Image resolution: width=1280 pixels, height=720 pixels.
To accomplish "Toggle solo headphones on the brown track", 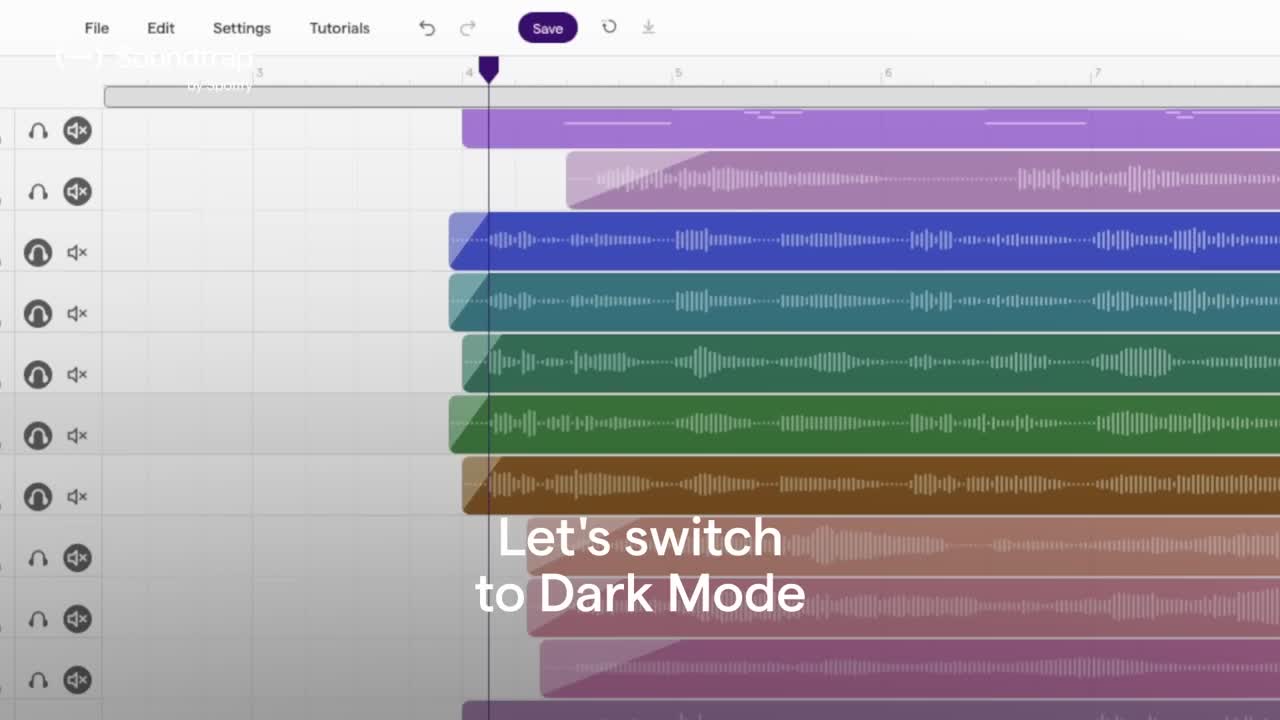I will [38, 497].
